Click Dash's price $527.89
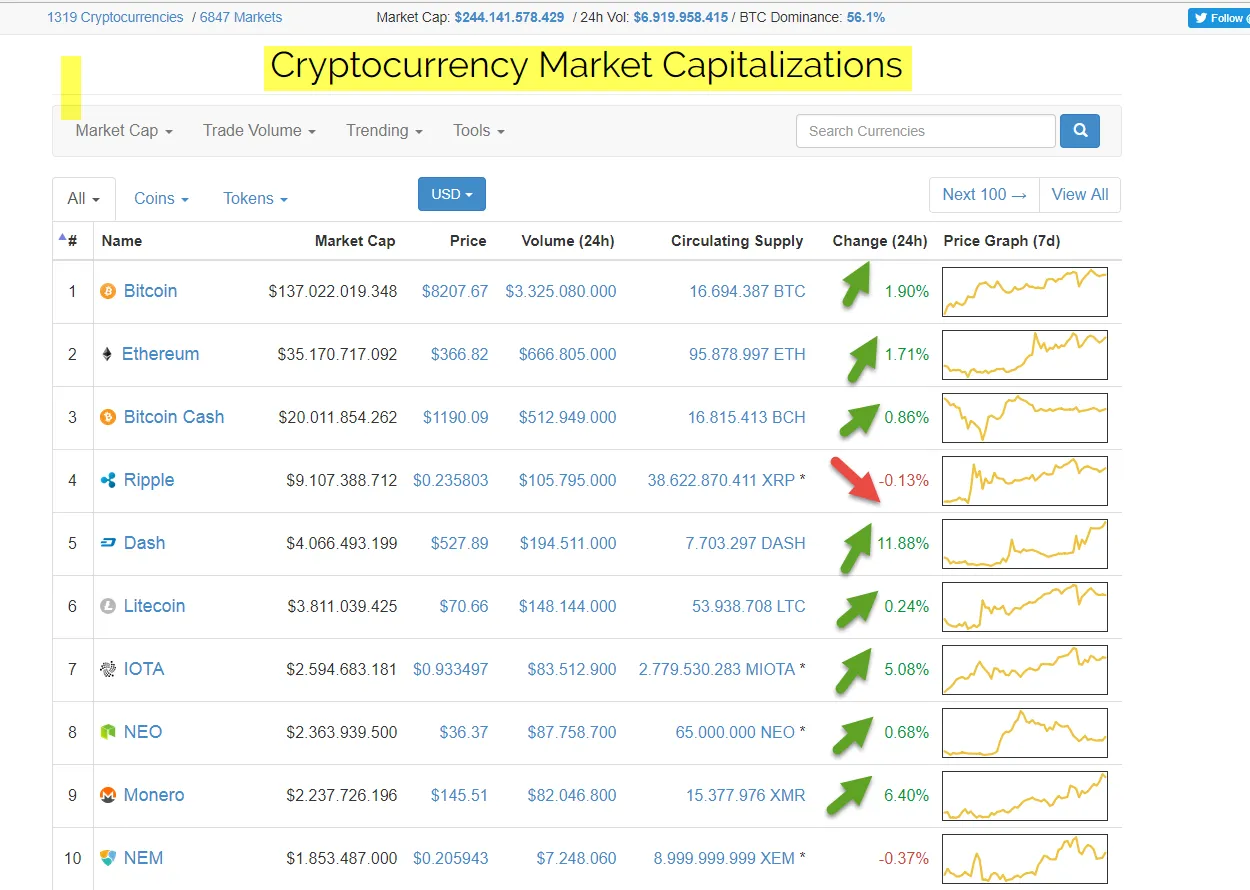 460,544
